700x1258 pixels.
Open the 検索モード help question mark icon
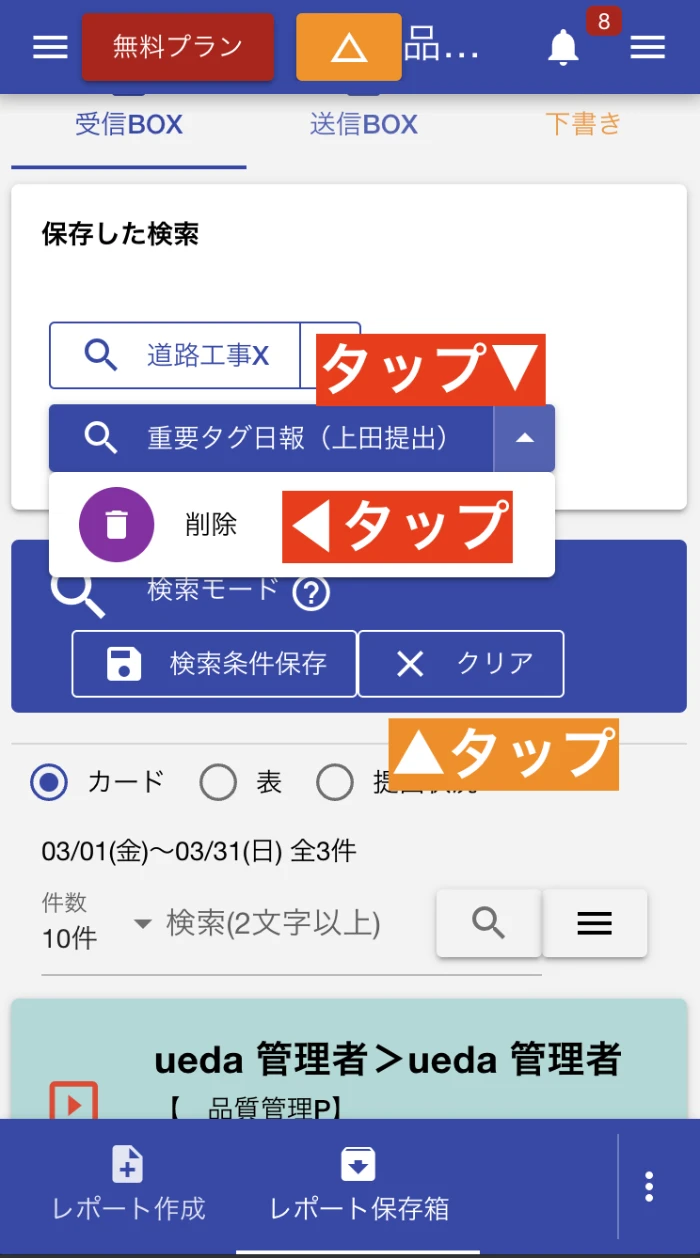[x=311, y=593]
